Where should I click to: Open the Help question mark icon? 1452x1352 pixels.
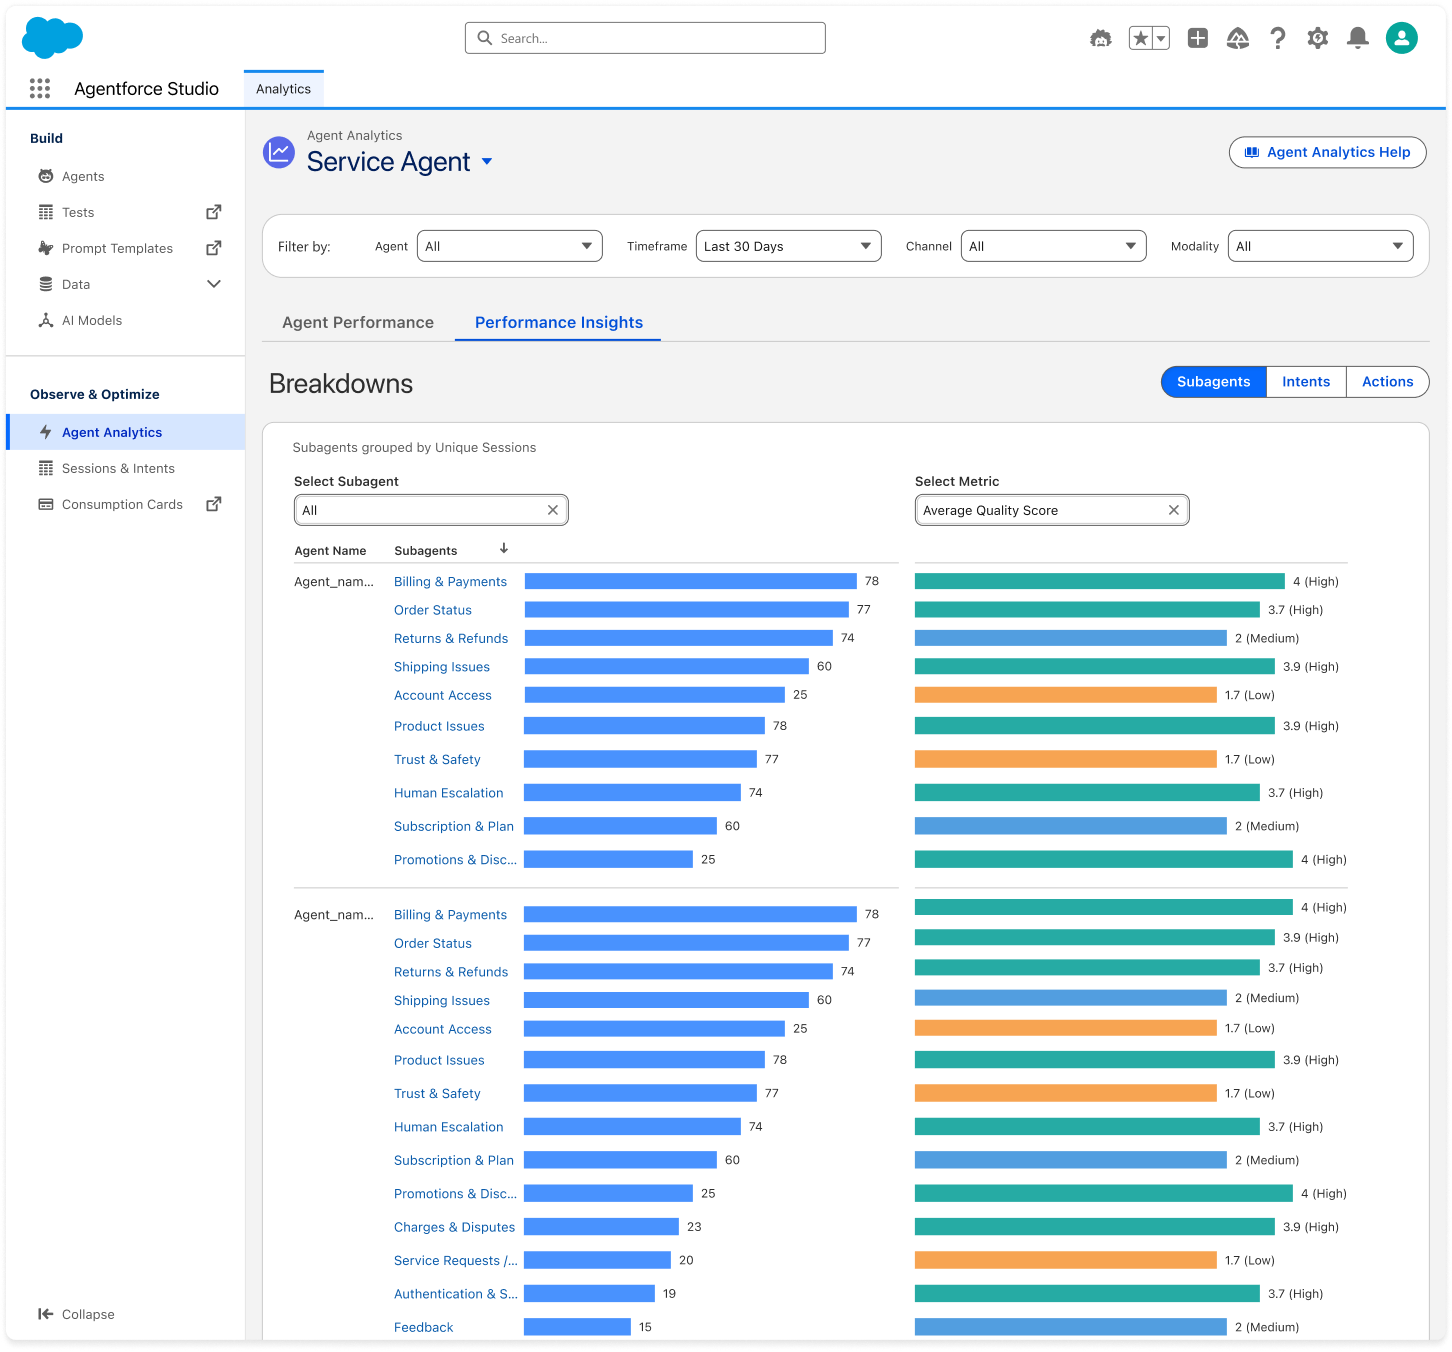click(1278, 38)
